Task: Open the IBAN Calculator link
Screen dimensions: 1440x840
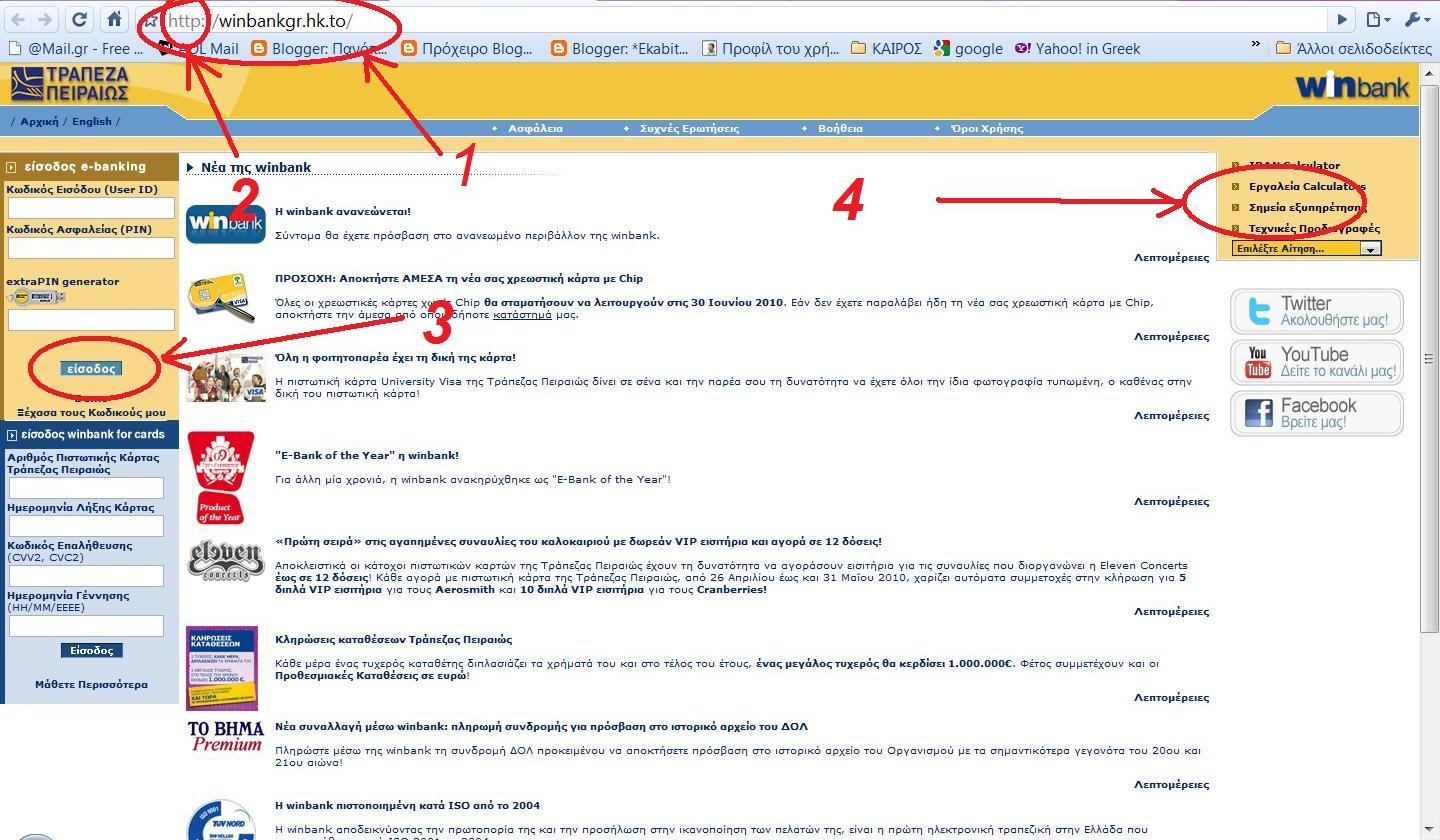Action: click(x=1294, y=166)
